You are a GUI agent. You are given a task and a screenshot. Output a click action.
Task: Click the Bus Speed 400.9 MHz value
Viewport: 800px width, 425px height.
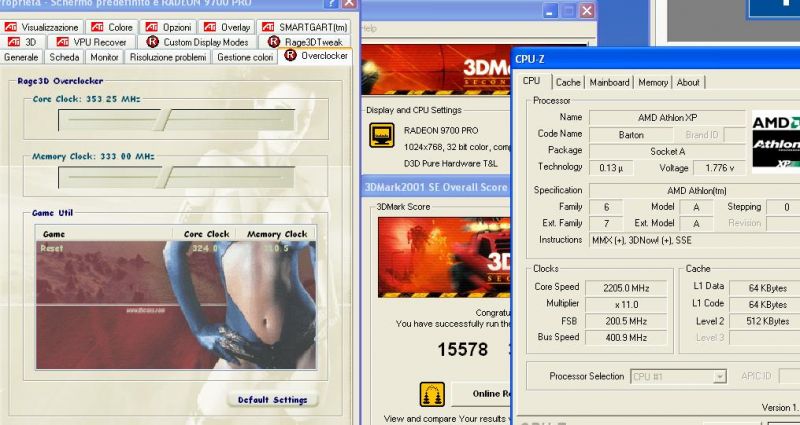[626, 337]
